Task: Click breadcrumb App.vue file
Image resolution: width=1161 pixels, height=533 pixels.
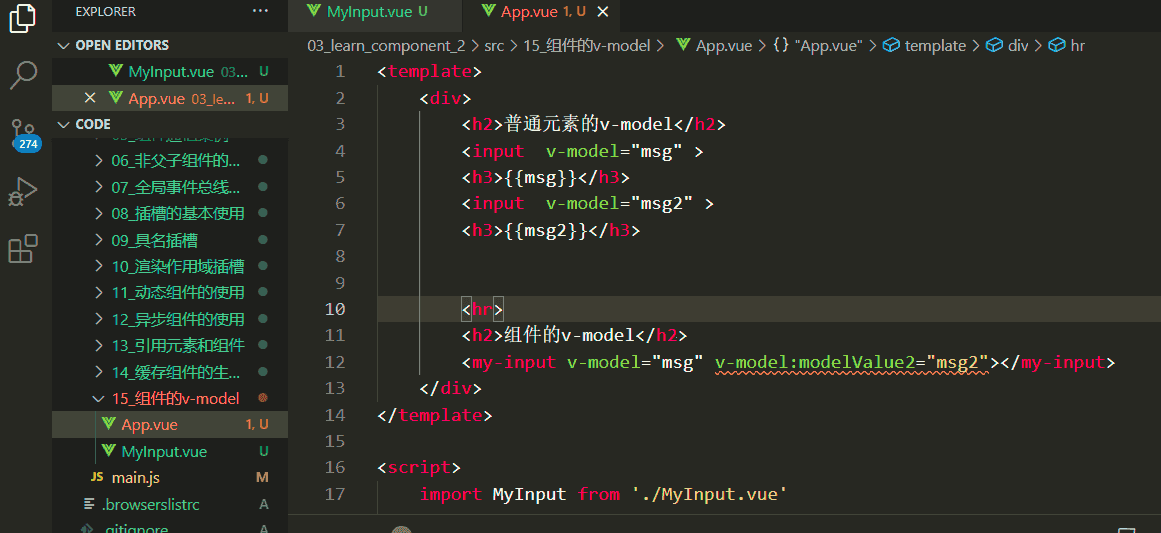Action: 714,46
